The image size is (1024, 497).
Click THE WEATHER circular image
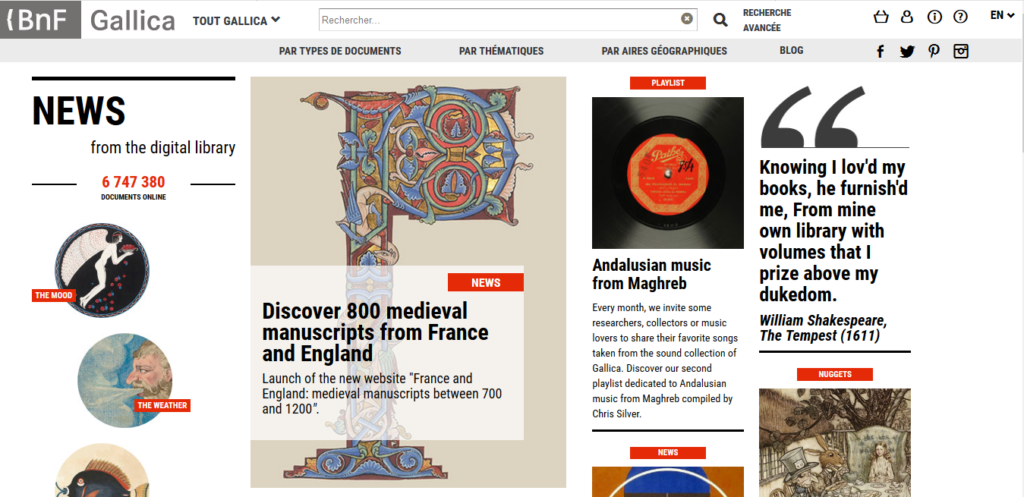(124, 380)
